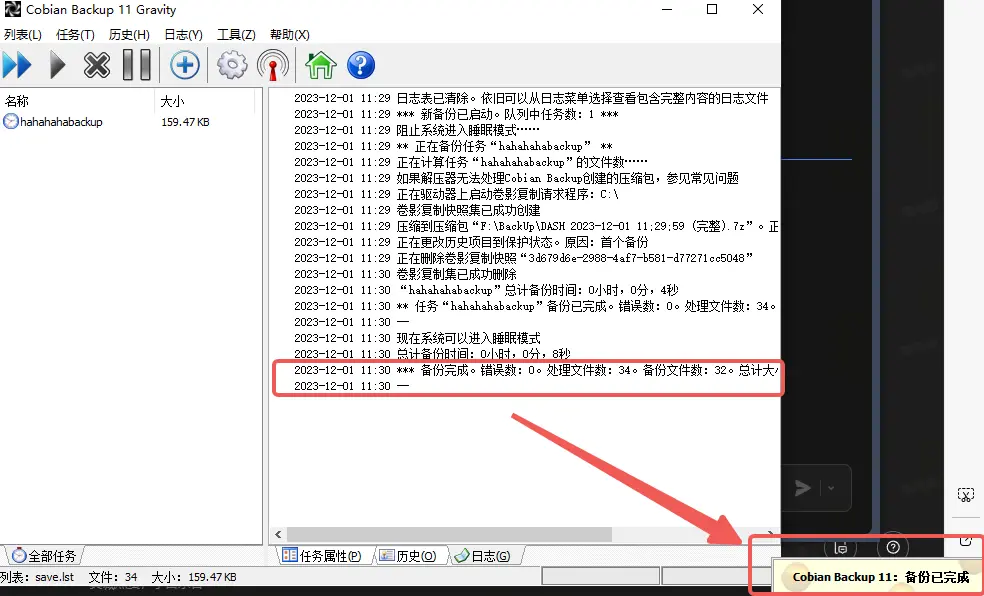This screenshot has height=596, width=984.
Task: Click log line 现在系统可以进入睡眠模式
Action: [468, 338]
